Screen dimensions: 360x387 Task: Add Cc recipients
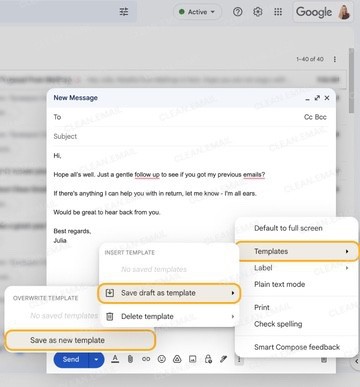click(308, 117)
